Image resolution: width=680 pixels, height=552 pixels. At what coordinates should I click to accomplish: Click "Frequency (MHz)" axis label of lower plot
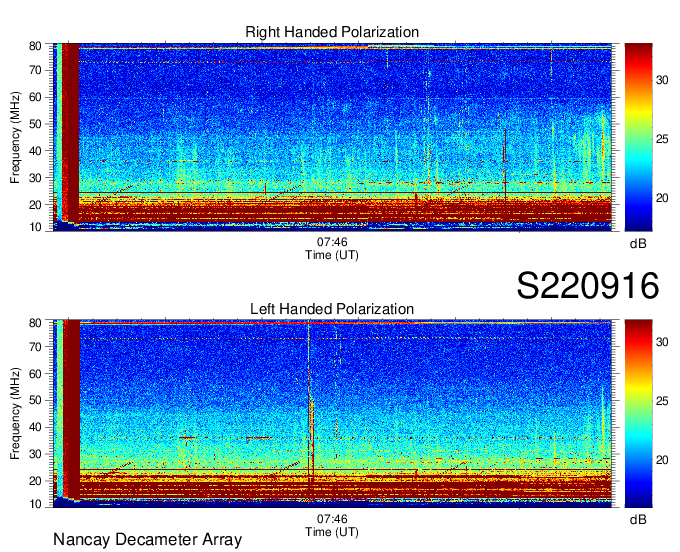tap(15, 414)
